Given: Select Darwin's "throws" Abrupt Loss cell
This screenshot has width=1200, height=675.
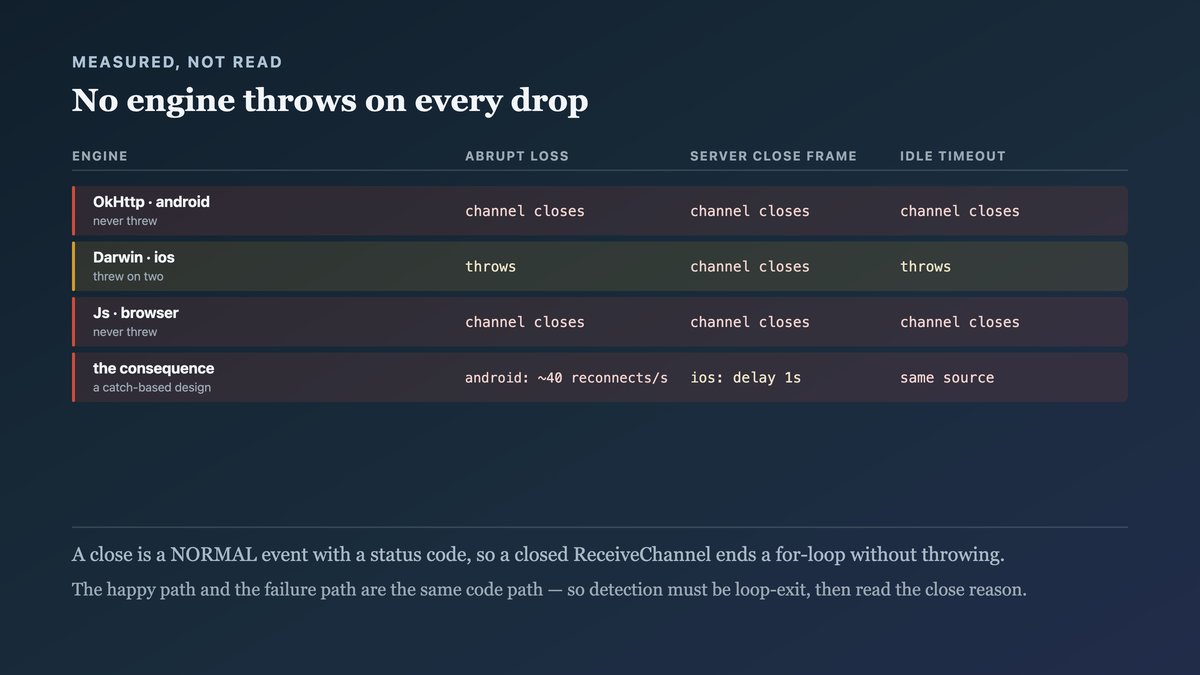Looking at the screenshot, I should (491, 267).
